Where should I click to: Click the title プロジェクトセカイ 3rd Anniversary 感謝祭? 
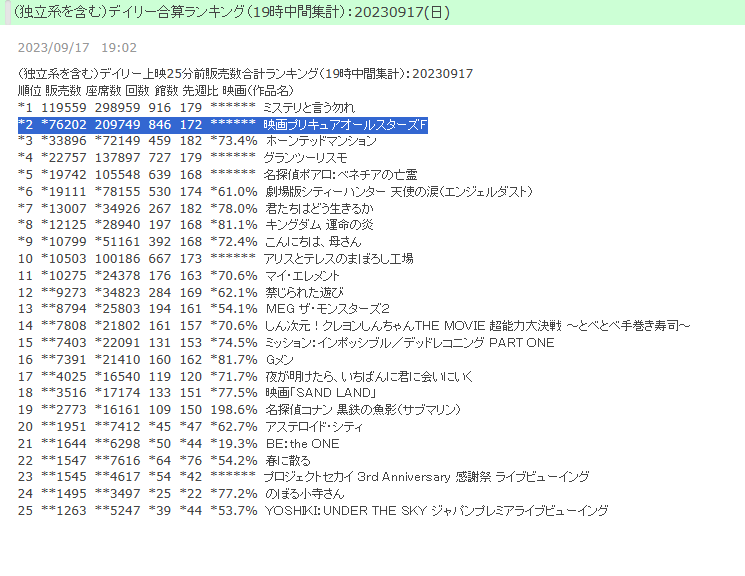coord(377,476)
